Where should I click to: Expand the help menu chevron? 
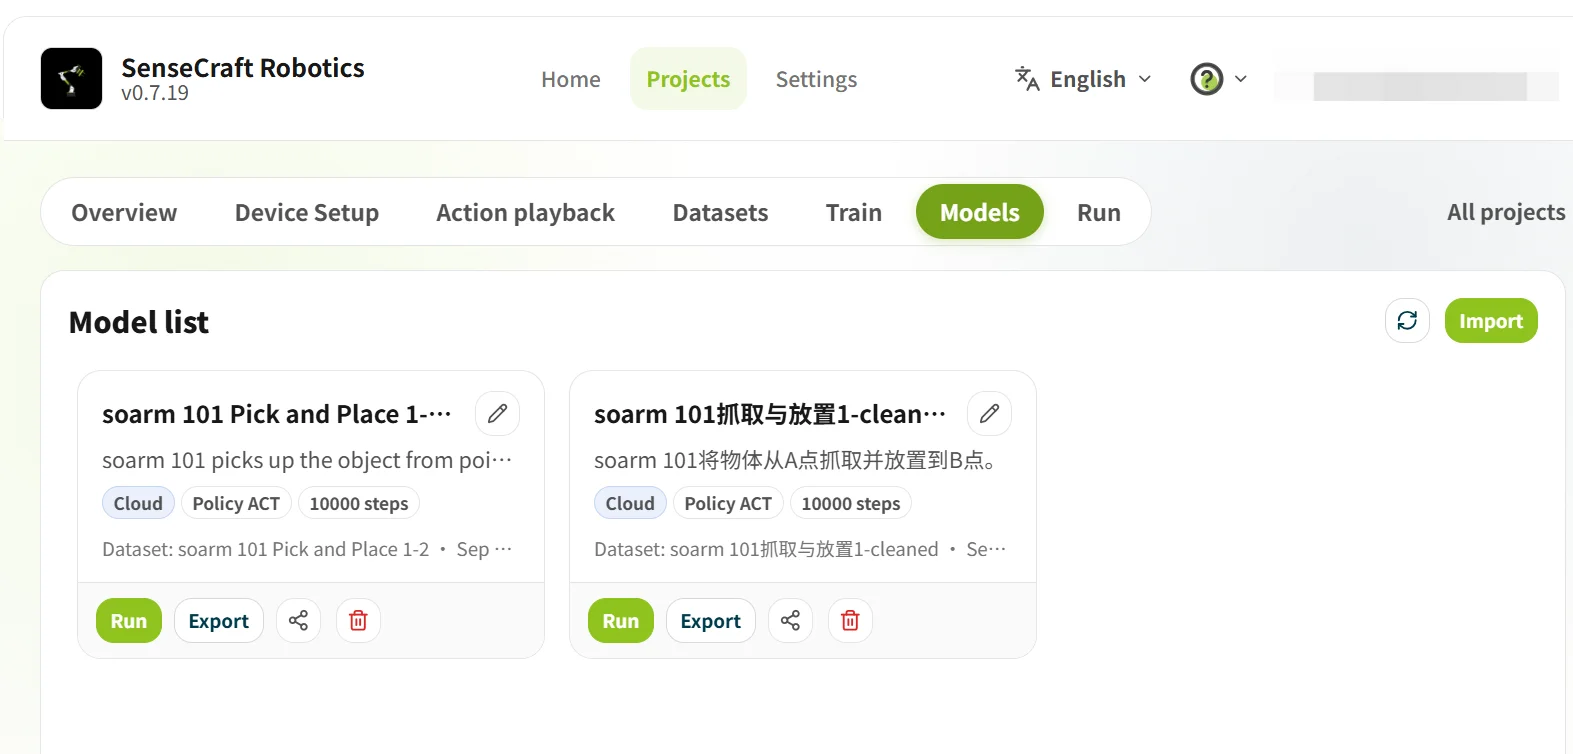click(x=1241, y=79)
